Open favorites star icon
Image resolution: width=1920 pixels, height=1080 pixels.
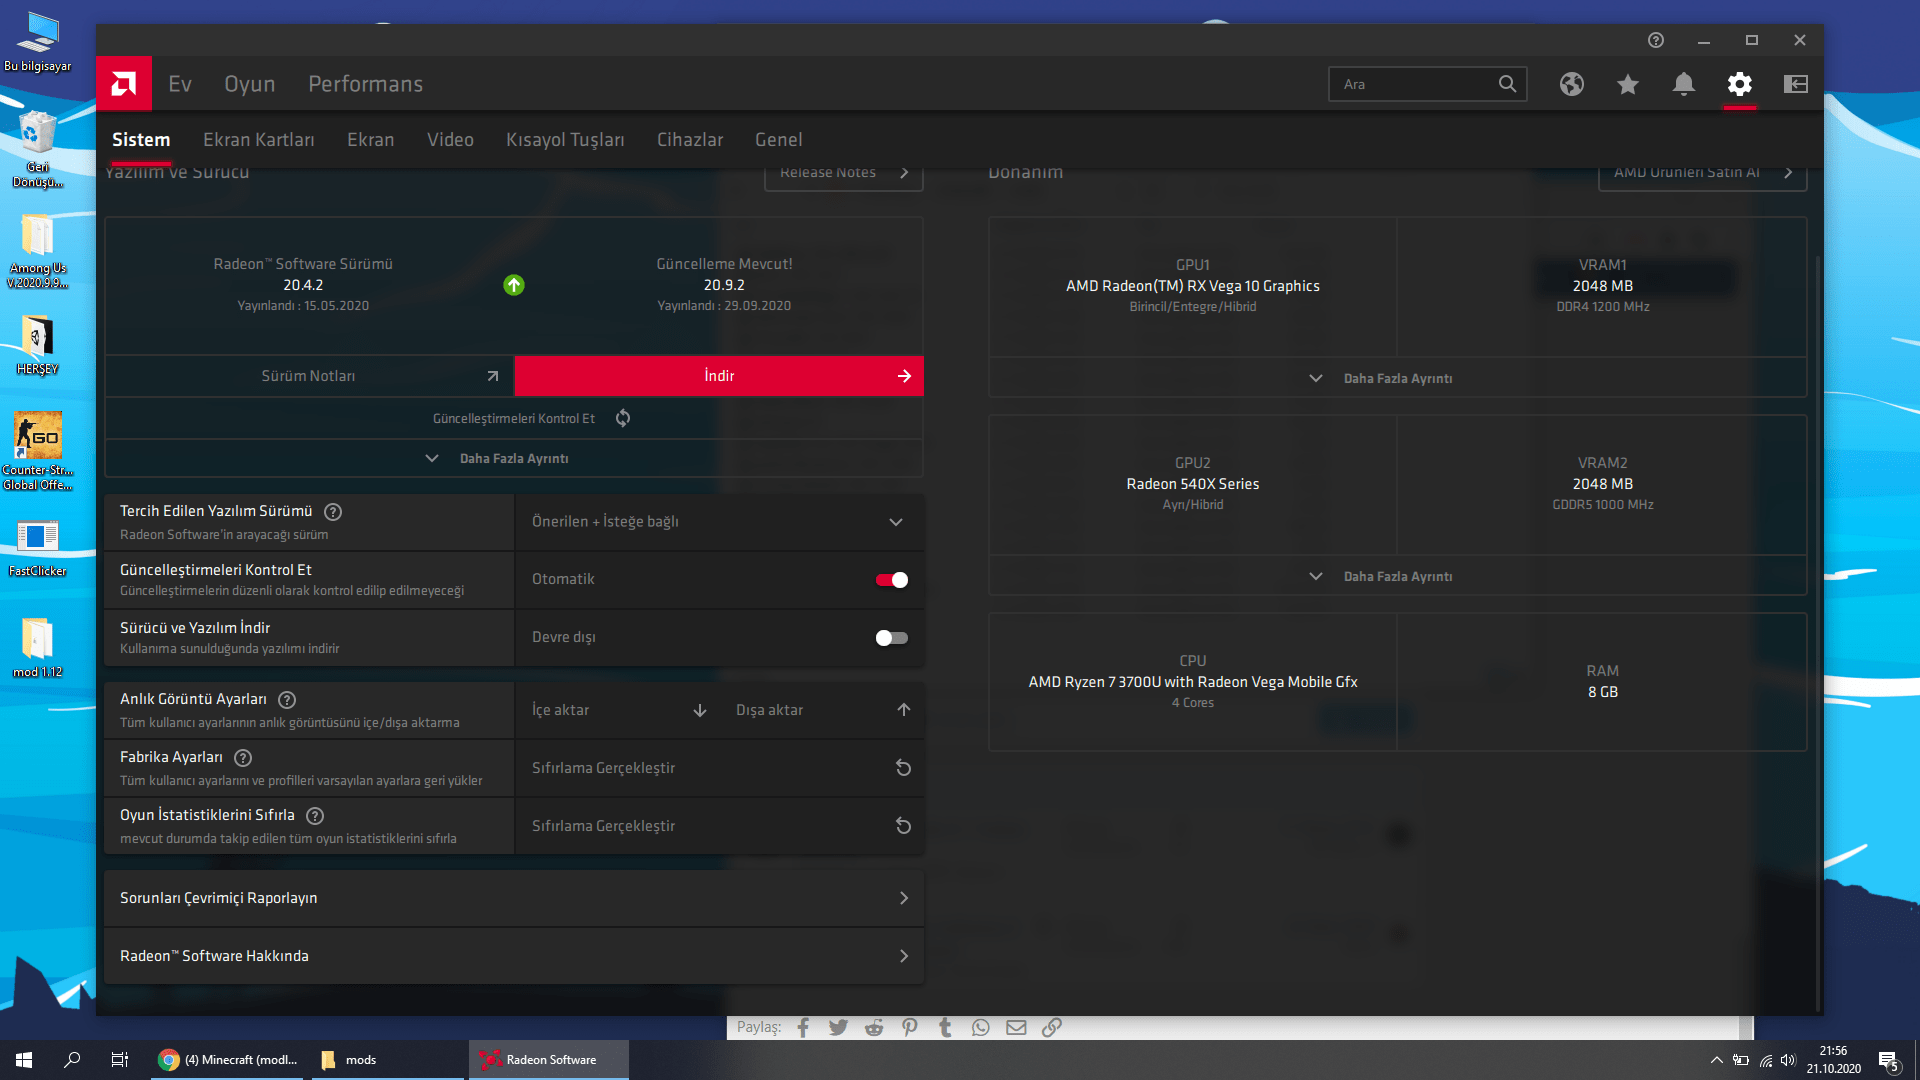click(x=1627, y=84)
